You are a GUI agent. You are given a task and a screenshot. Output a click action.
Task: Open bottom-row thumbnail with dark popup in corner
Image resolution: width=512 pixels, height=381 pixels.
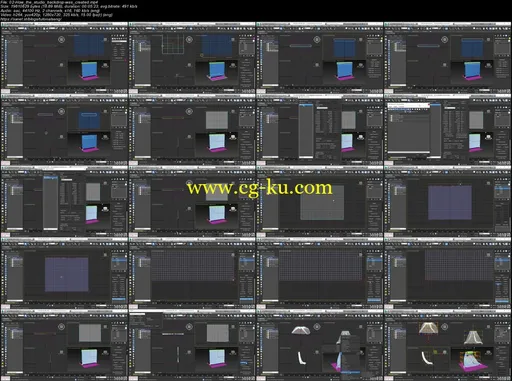click(x=192, y=345)
